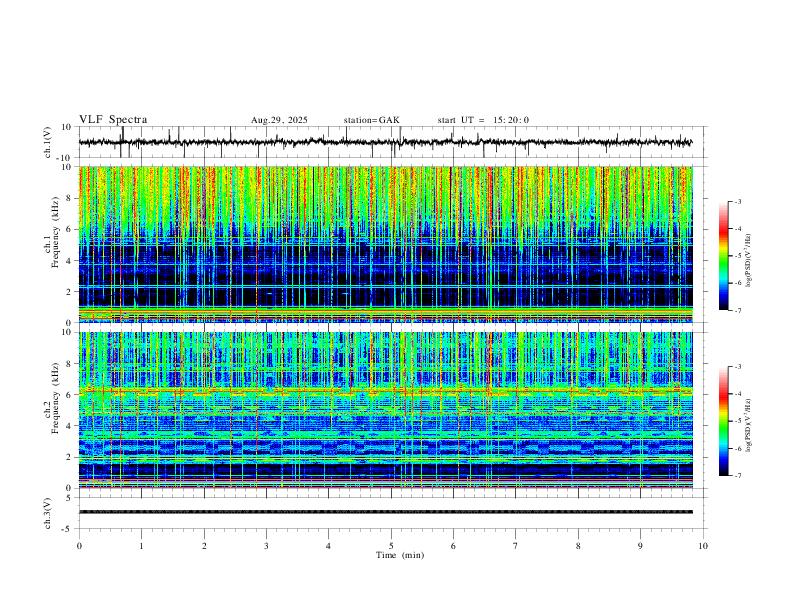Click inside the ch.2 spectrogram panel
The width and height of the screenshot is (792, 612).
[x=386, y=410]
